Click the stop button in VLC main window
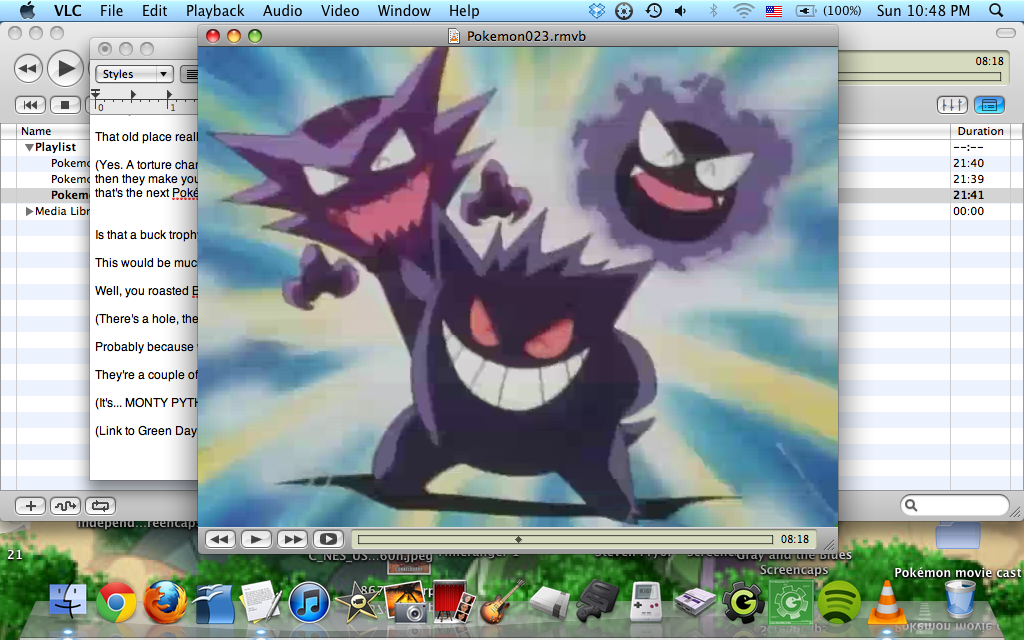 click(x=65, y=104)
